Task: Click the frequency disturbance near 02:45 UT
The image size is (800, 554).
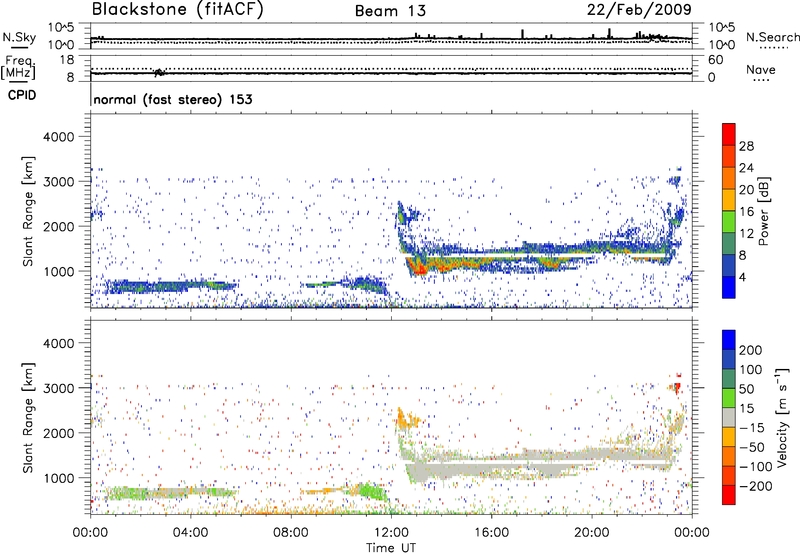Action: (159, 72)
